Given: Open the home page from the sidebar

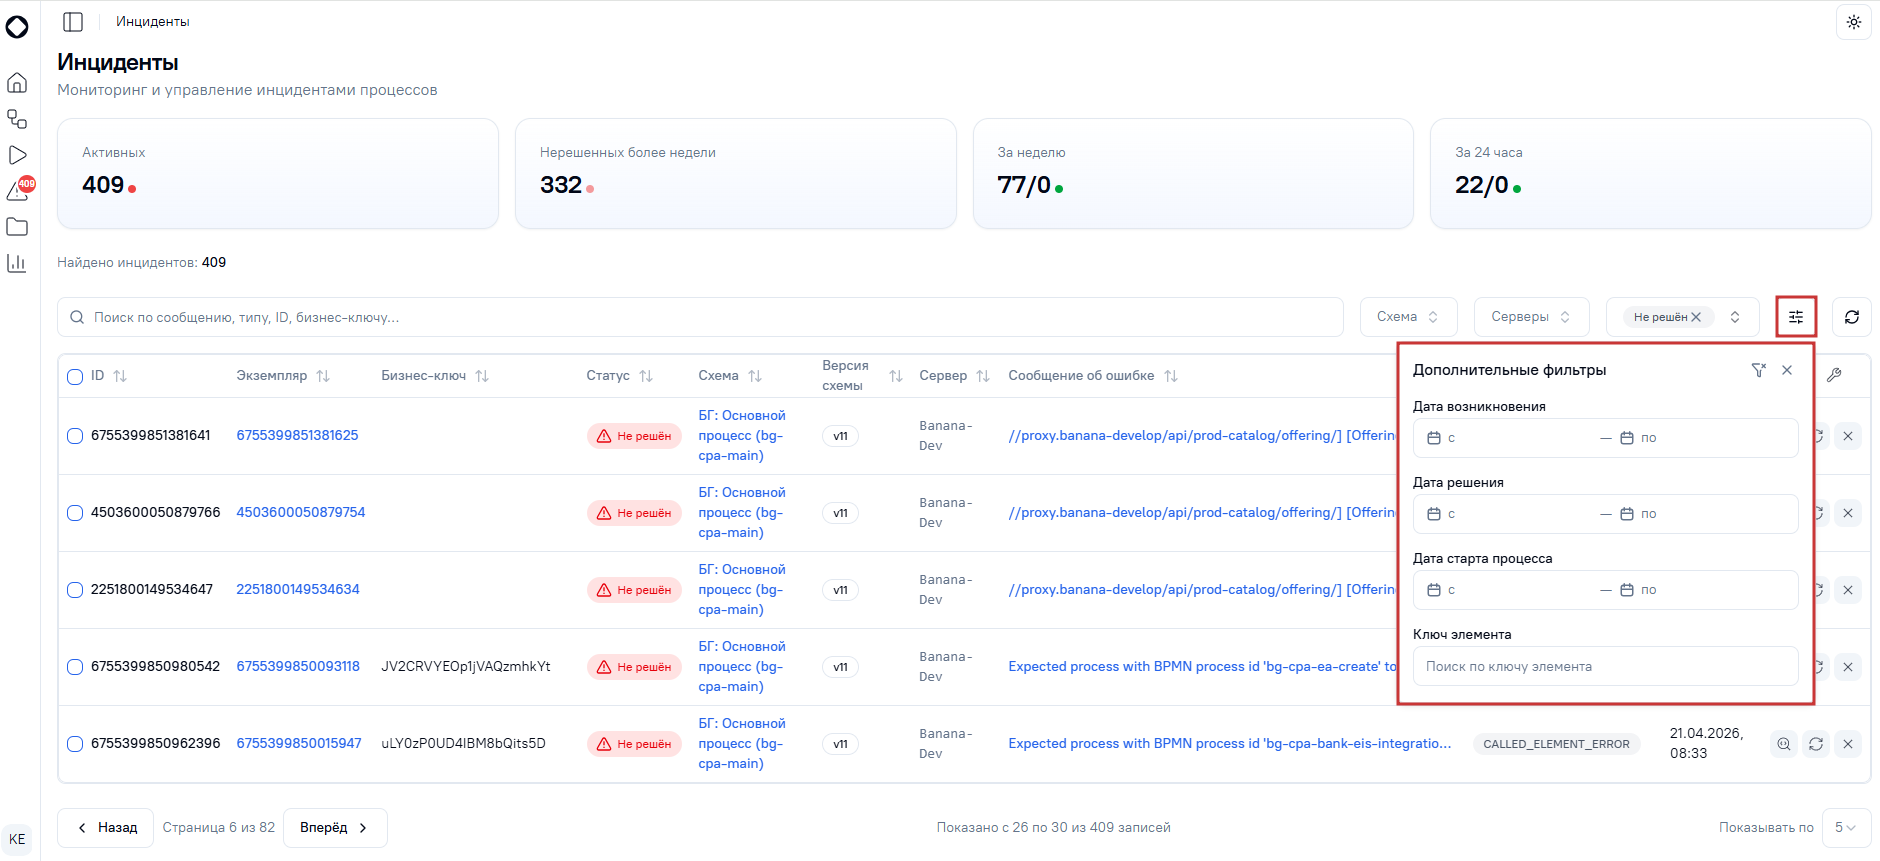Looking at the screenshot, I should click(x=17, y=83).
